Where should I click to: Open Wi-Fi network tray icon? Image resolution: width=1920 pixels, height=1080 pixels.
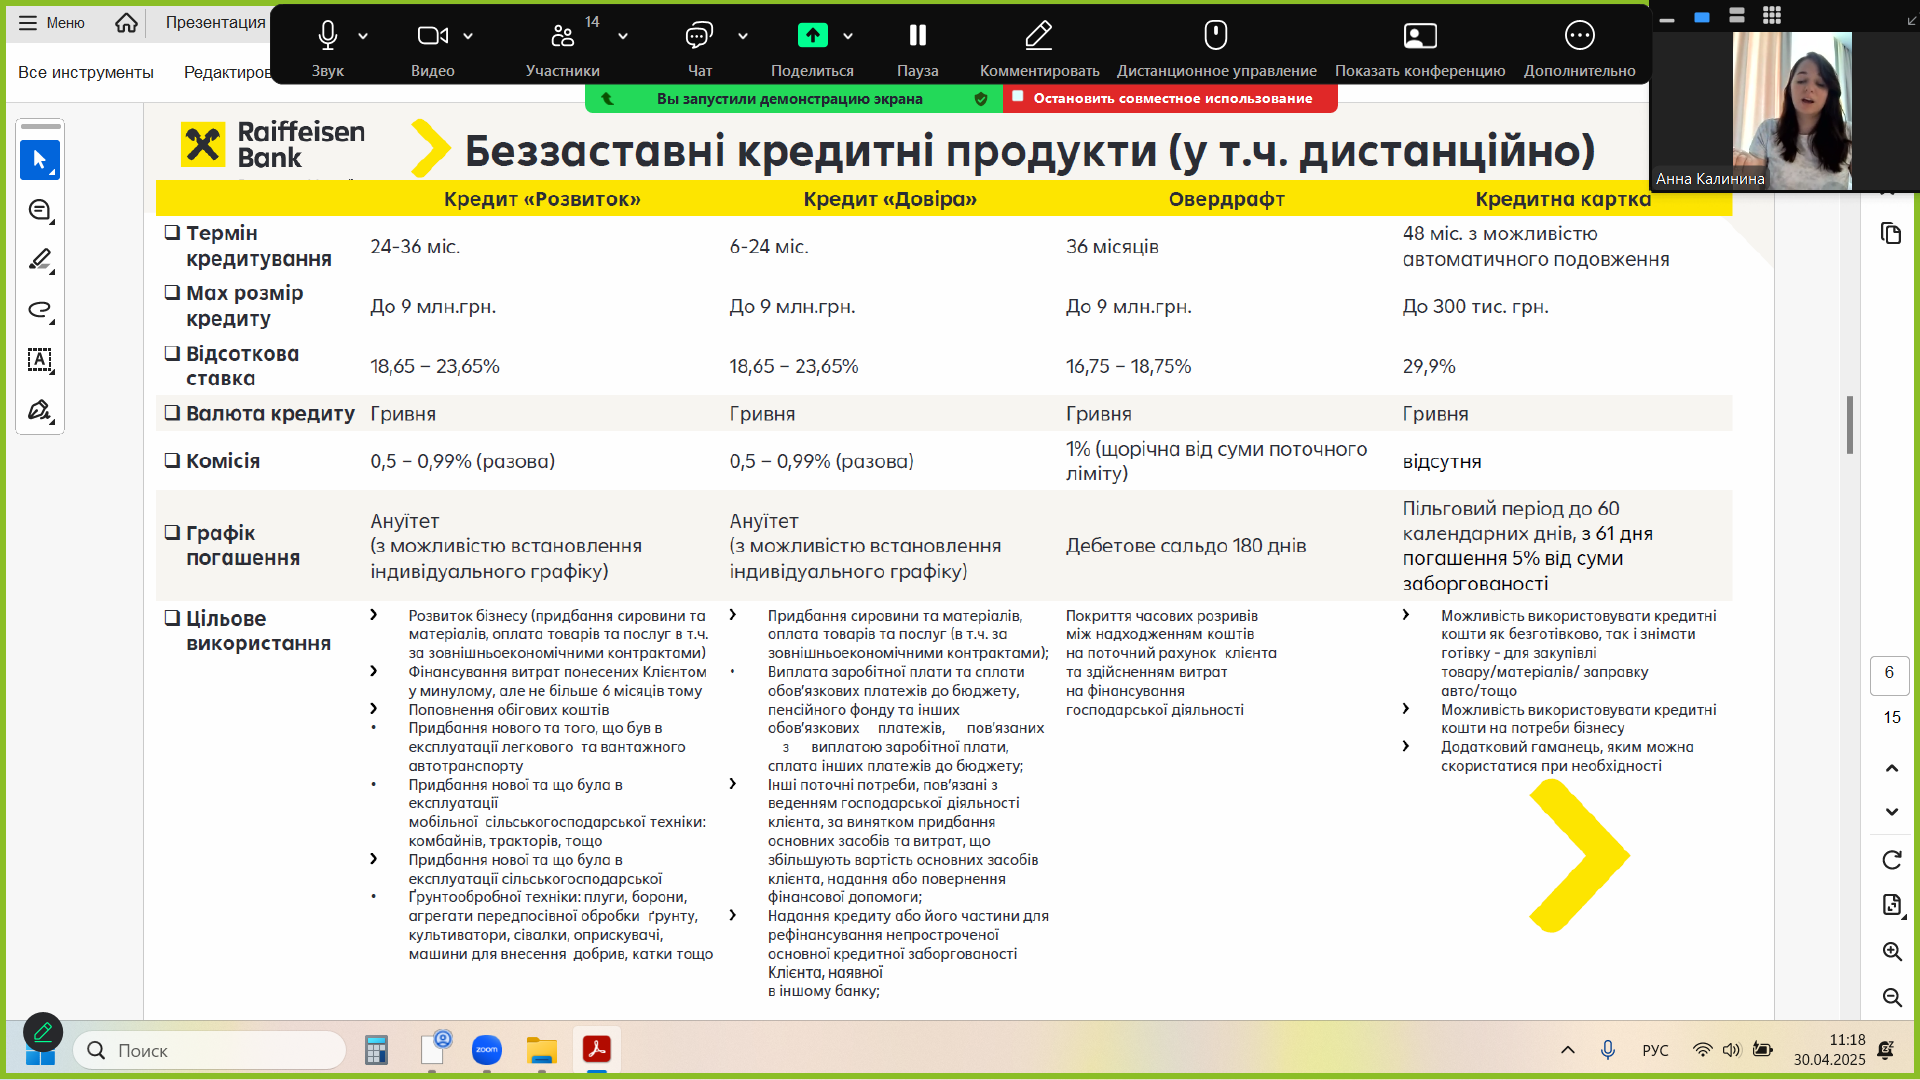pos(1702,1050)
